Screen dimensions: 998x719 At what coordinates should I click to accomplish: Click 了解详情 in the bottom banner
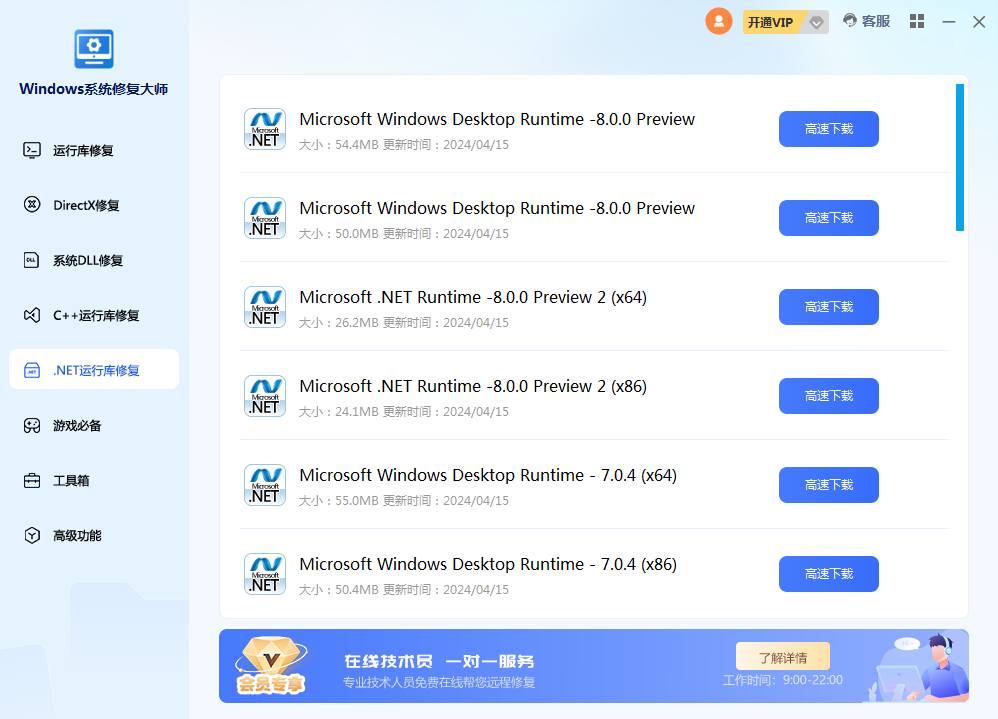coord(782,657)
